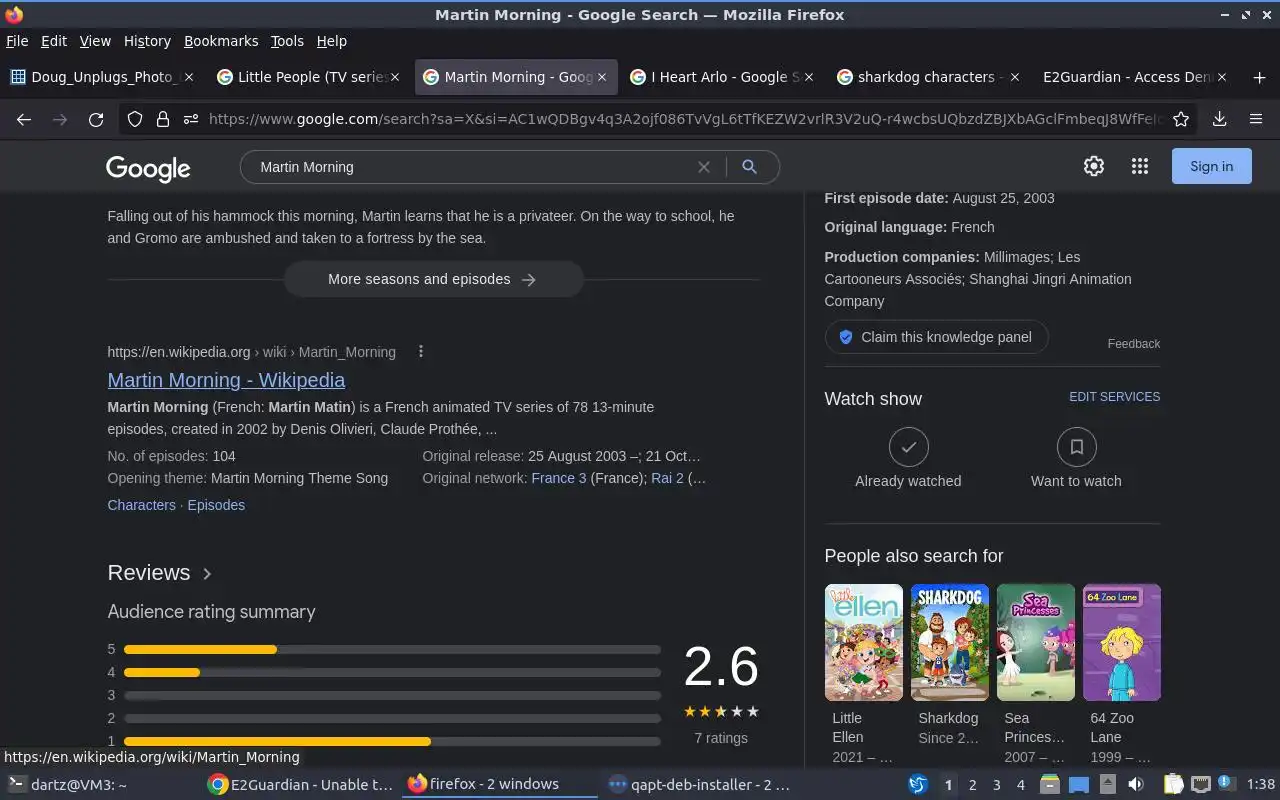This screenshot has height=800, width=1280.
Task: Open the Google apps grid
Action: [x=1140, y=166]
